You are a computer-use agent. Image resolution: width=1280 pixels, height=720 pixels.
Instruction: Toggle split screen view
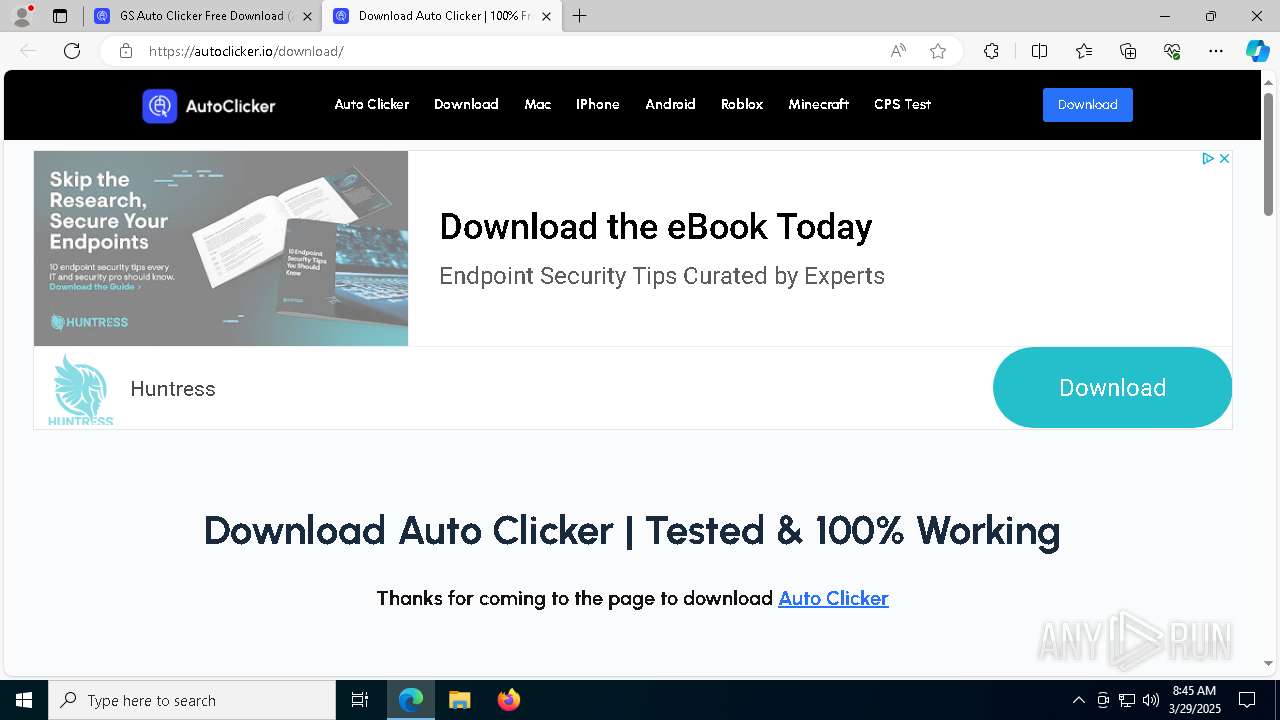pyautogui.click(x=1039, y=51)
